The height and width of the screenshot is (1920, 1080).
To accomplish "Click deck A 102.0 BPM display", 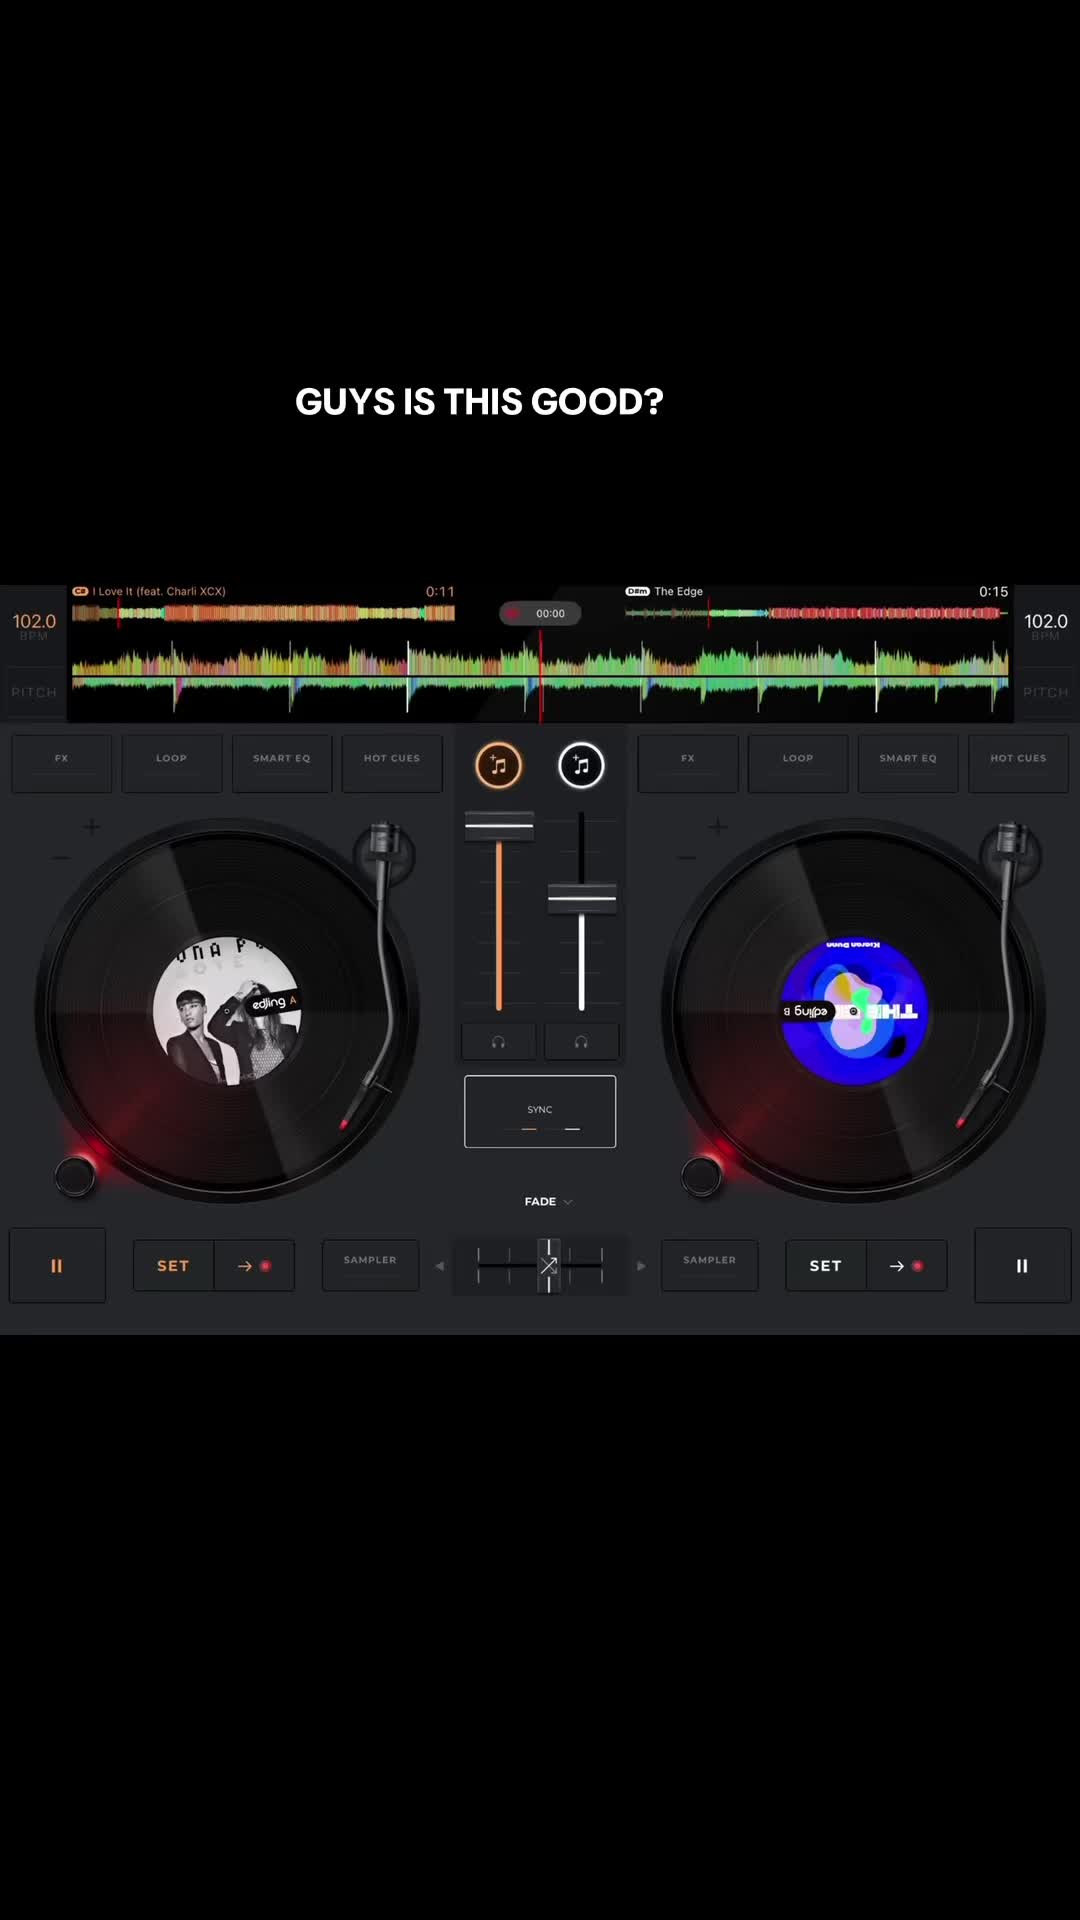I will click(34, 625).
